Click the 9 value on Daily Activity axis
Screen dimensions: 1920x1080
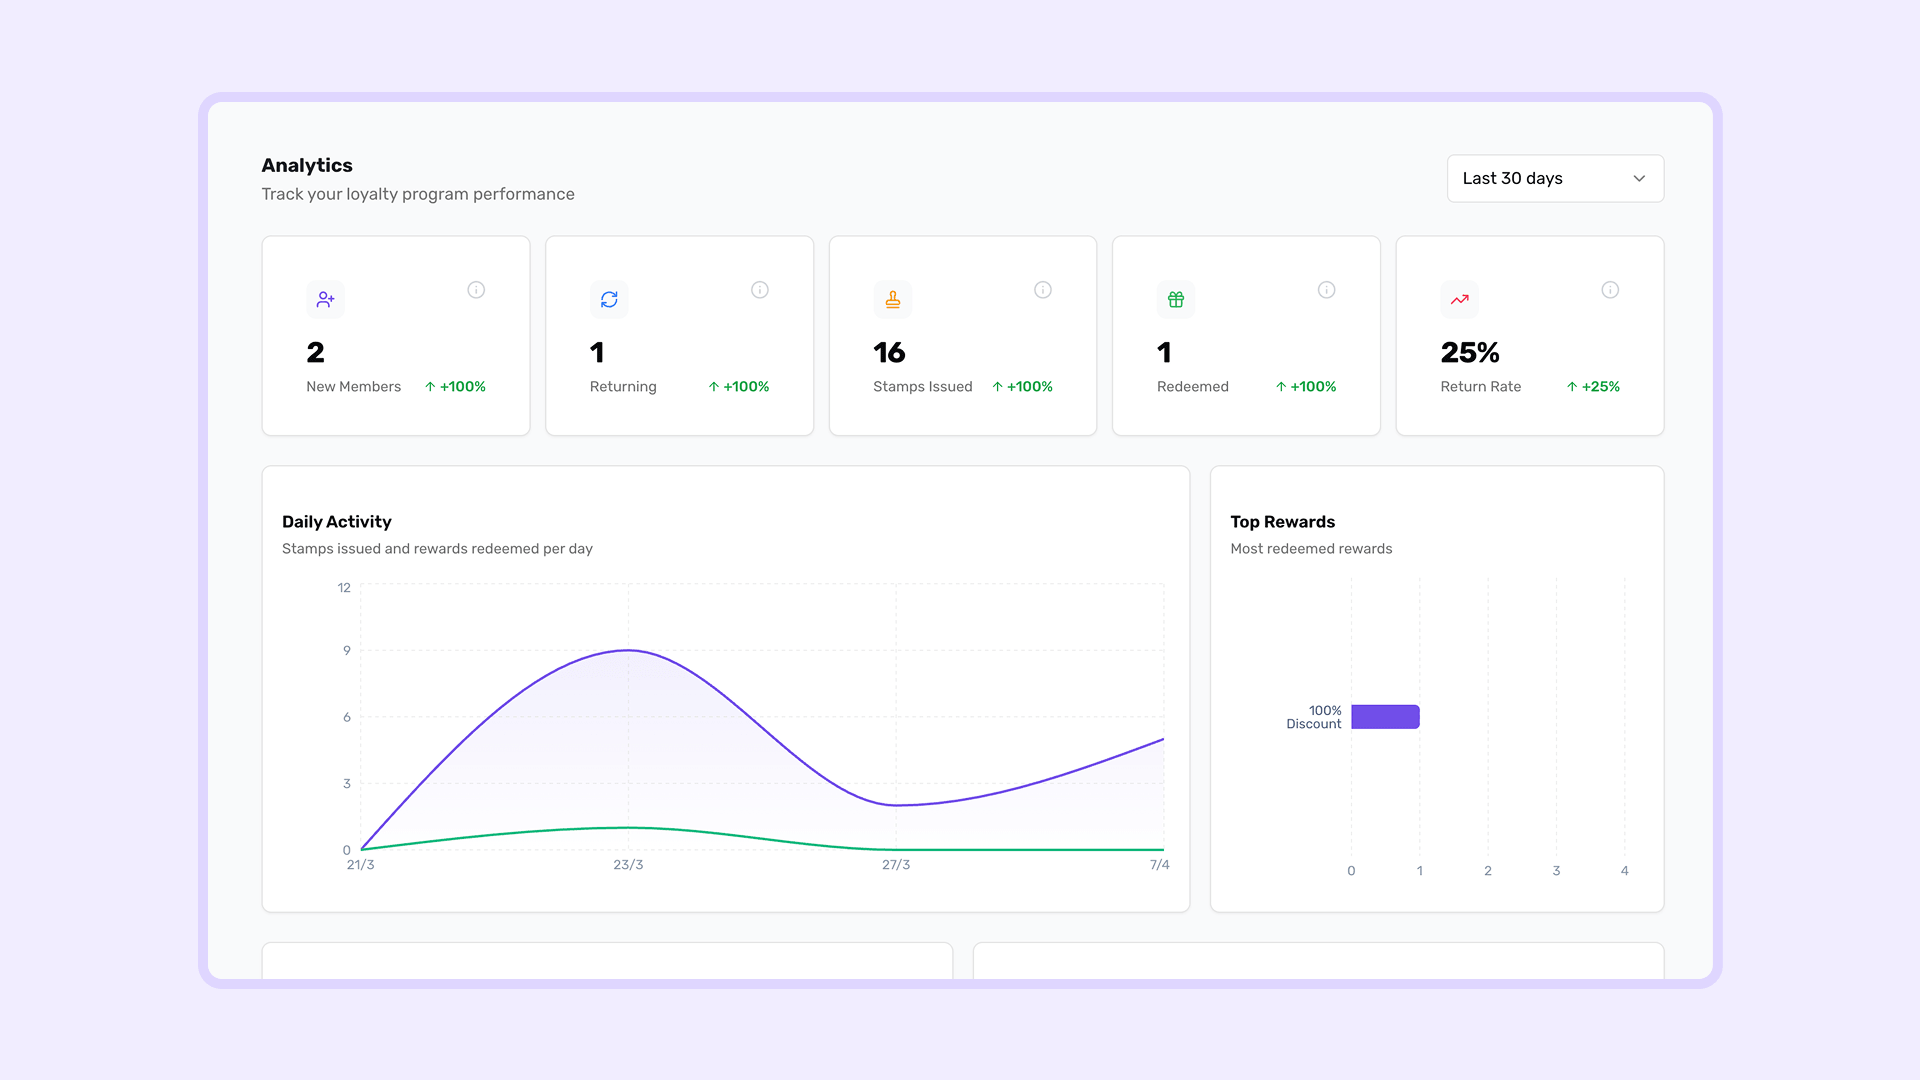coord(347,651)
